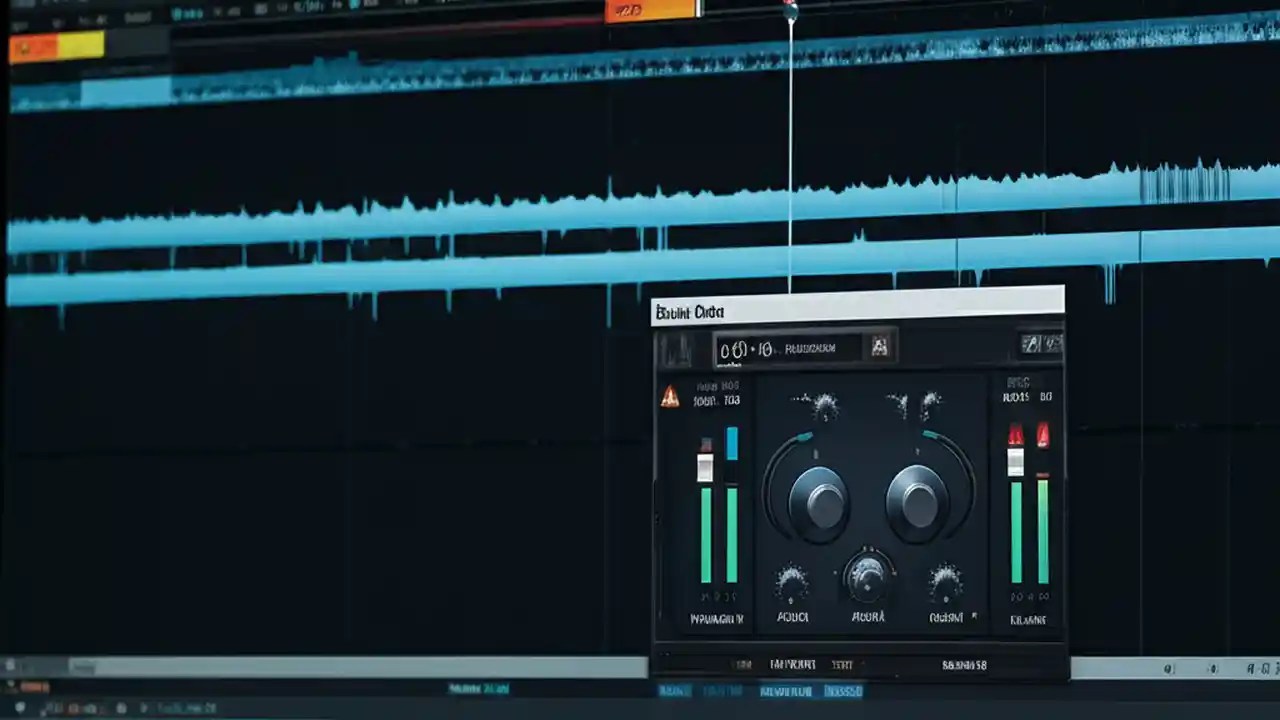Screen dimensions: 1280x720
Task: Switch to the highlighted tab in the bottom taskbar
Action: 845,691
